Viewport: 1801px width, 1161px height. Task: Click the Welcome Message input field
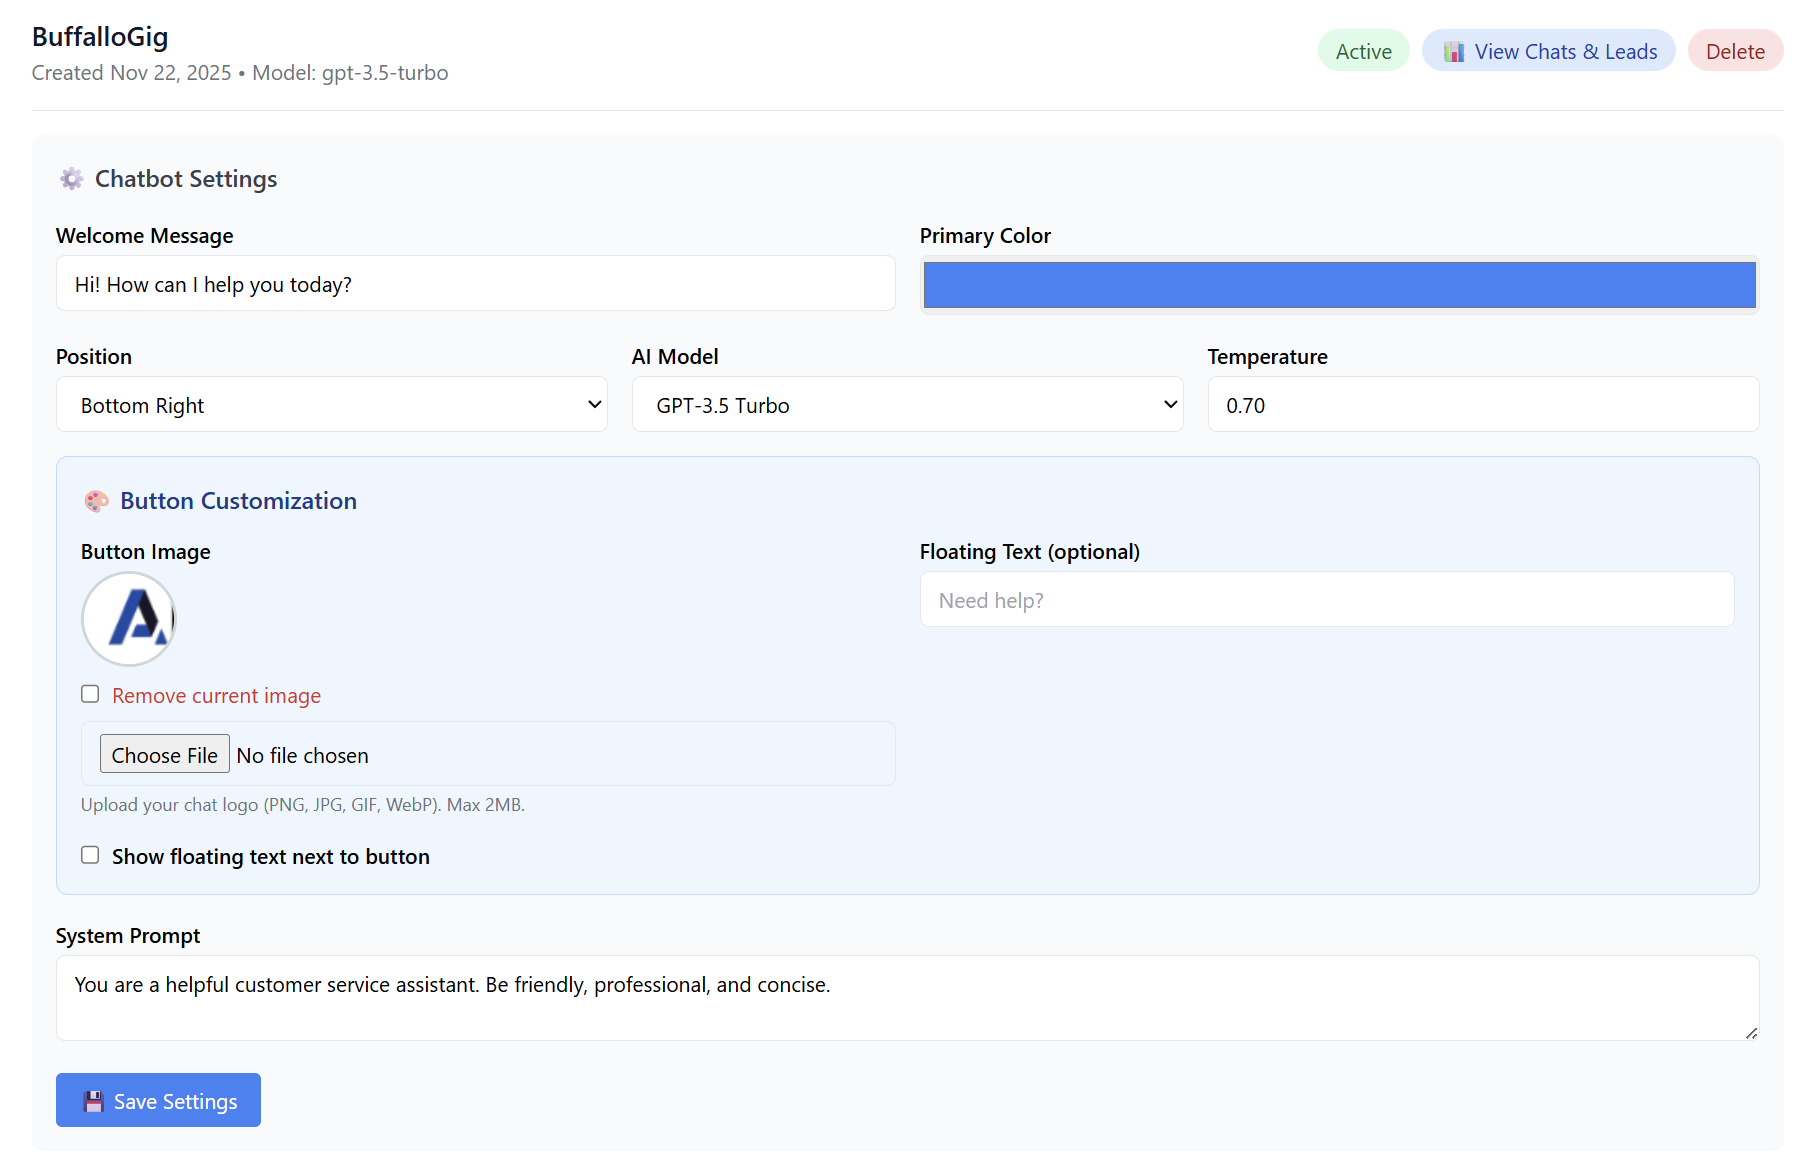coord(475,284)
